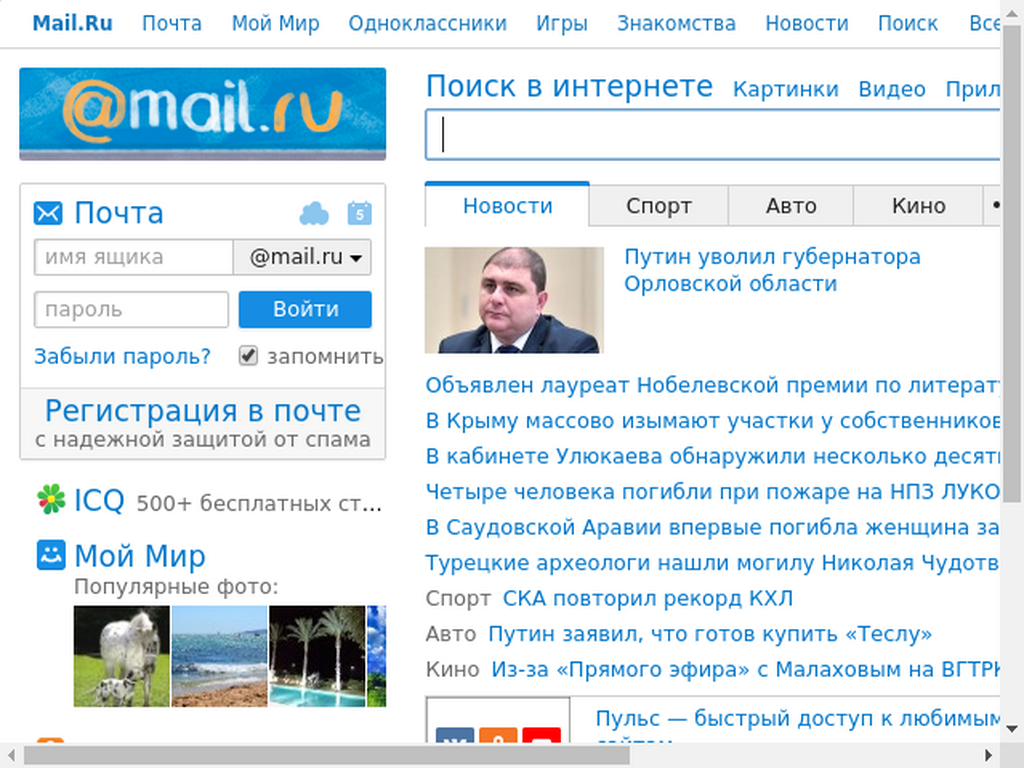The image size is (1024, 768).
Task: Click the 500+ бесплатных ст... text
Action: click(259, 504)
